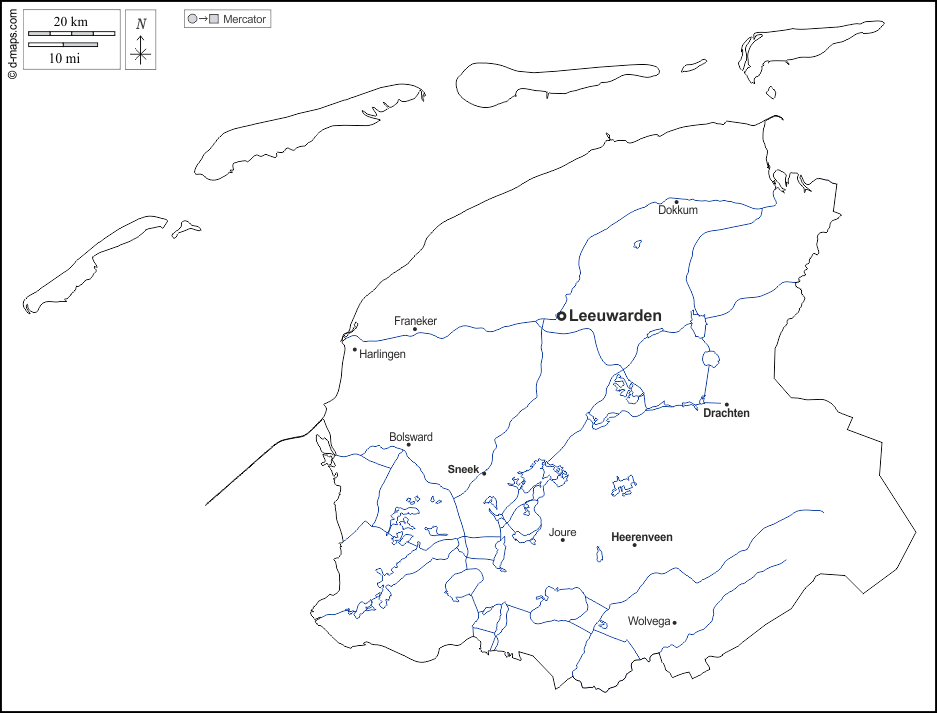Select the Bolsward town label
937x713 pixels.
[411, 437]
